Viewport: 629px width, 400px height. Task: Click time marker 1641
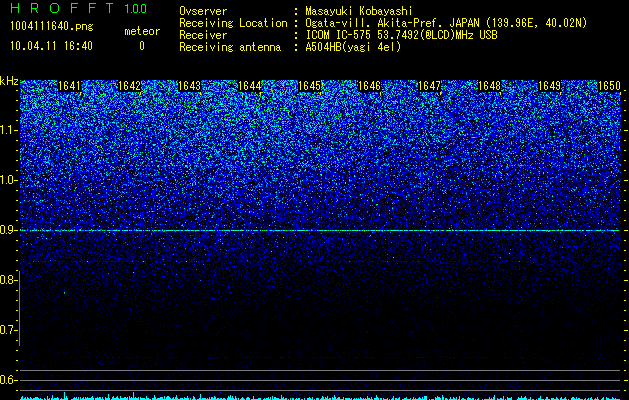tap(69, 86)
